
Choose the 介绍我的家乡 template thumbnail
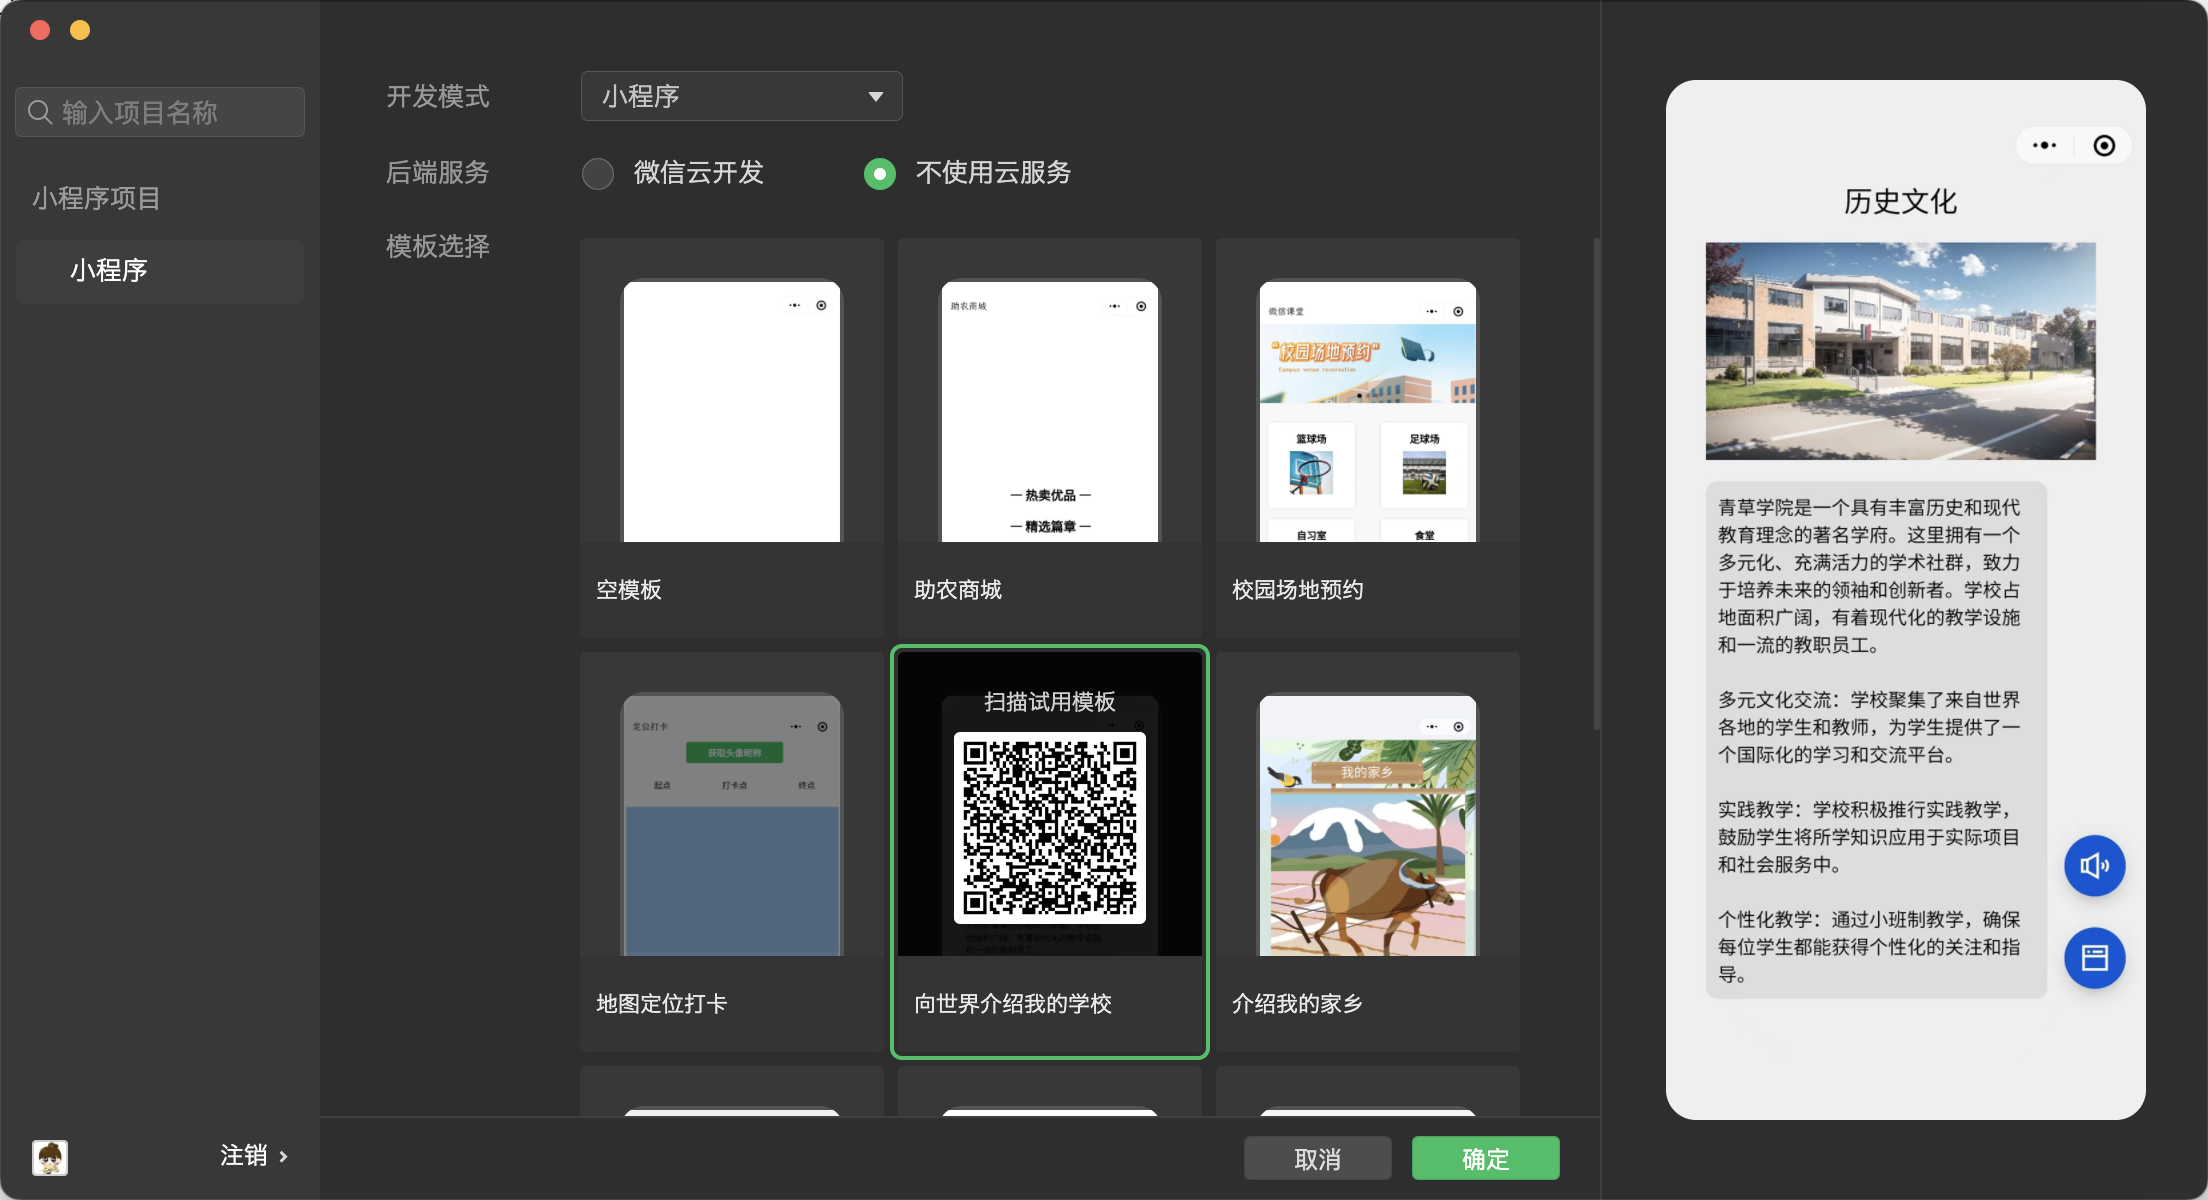click(x=1368, y=825)
